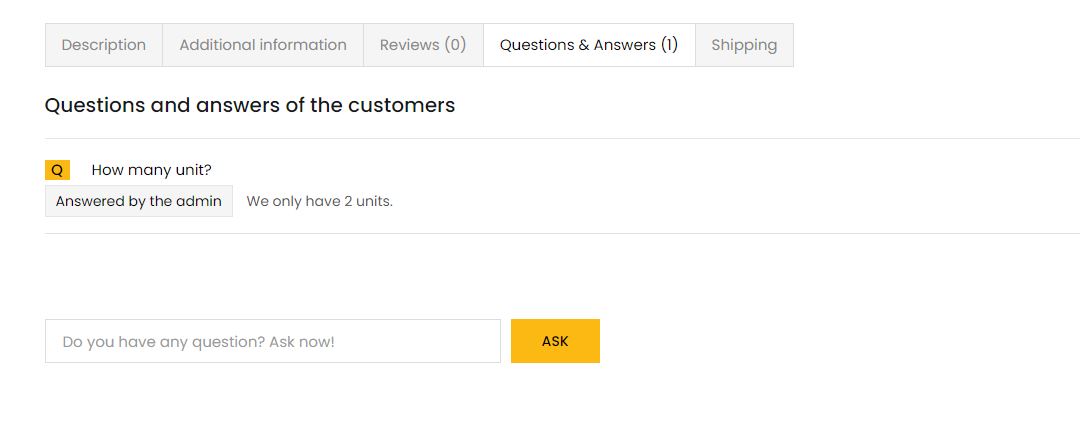
Task: View product shipping details tab
Action: tap(744, 45)
